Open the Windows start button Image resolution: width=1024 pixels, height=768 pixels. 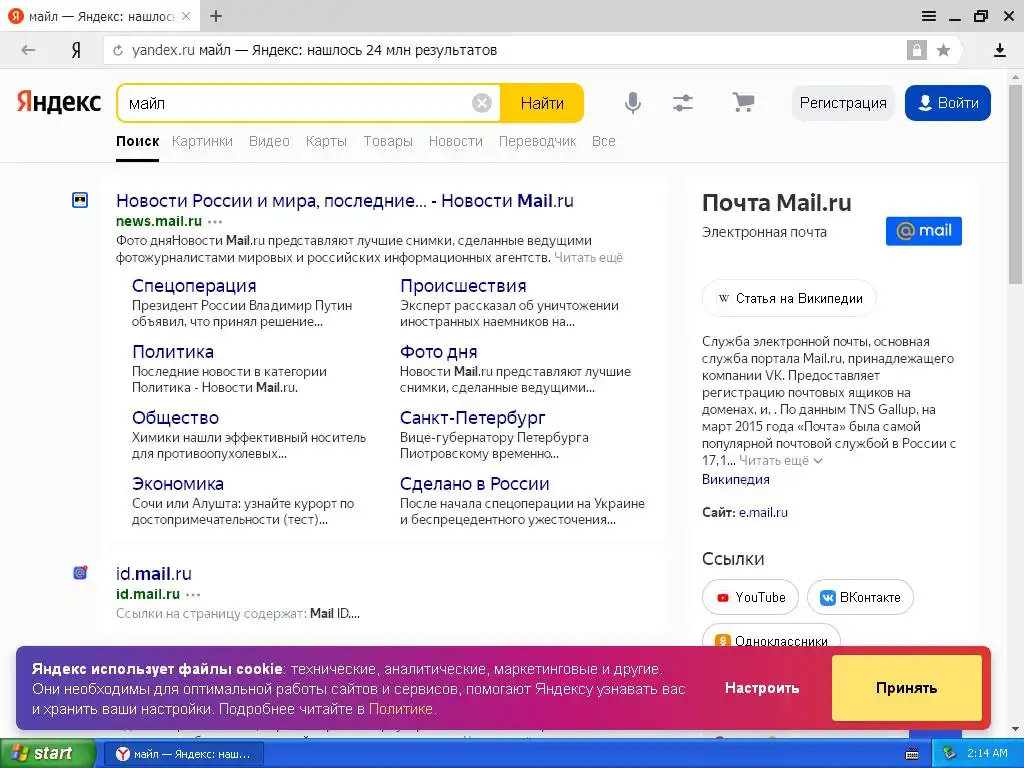tap(47, 753)
